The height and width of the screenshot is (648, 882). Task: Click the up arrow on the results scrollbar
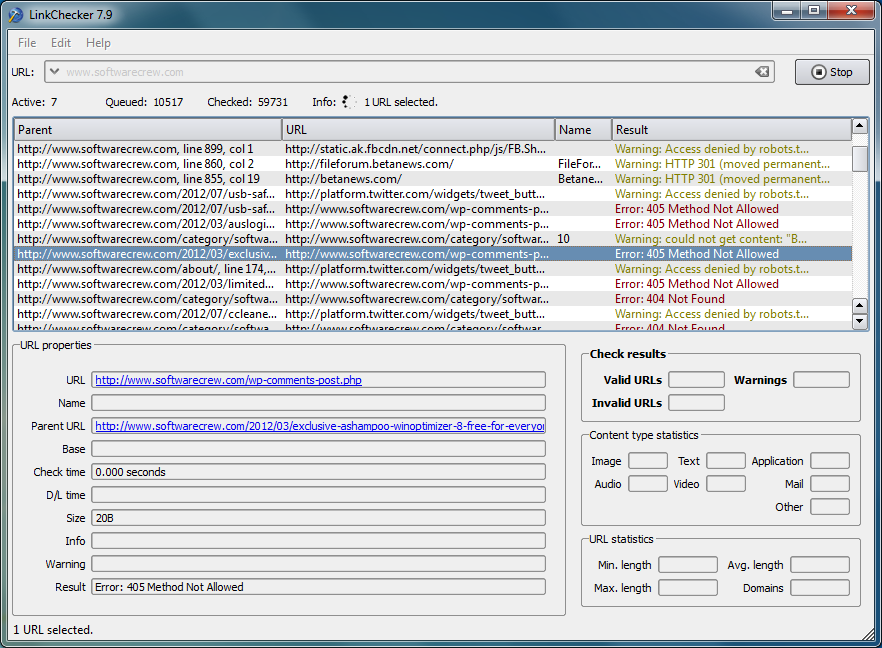[x=859, y=128]
